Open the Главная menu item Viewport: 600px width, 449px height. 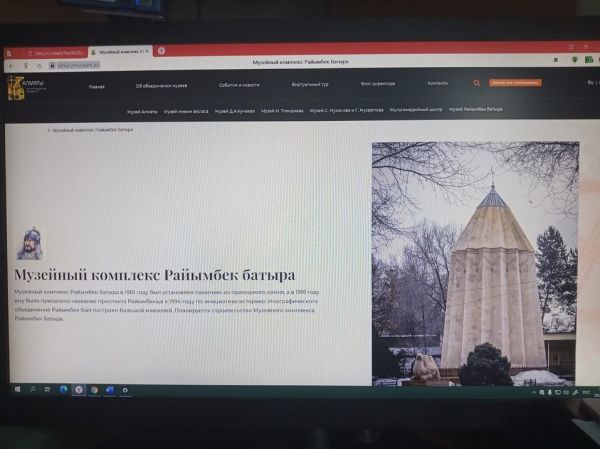(x=96, y=86)
